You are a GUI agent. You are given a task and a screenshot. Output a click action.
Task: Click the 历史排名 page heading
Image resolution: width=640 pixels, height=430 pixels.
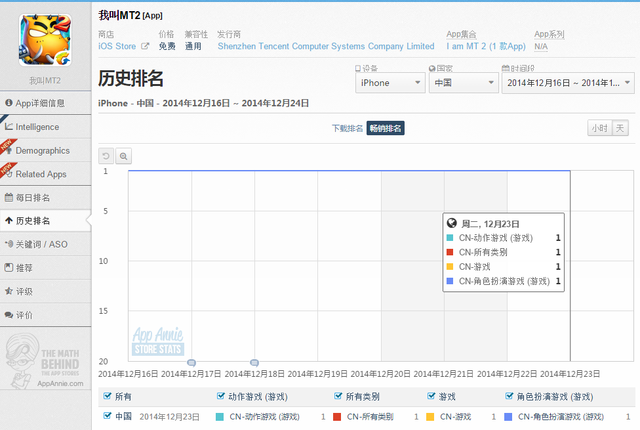tap(131, 78)
